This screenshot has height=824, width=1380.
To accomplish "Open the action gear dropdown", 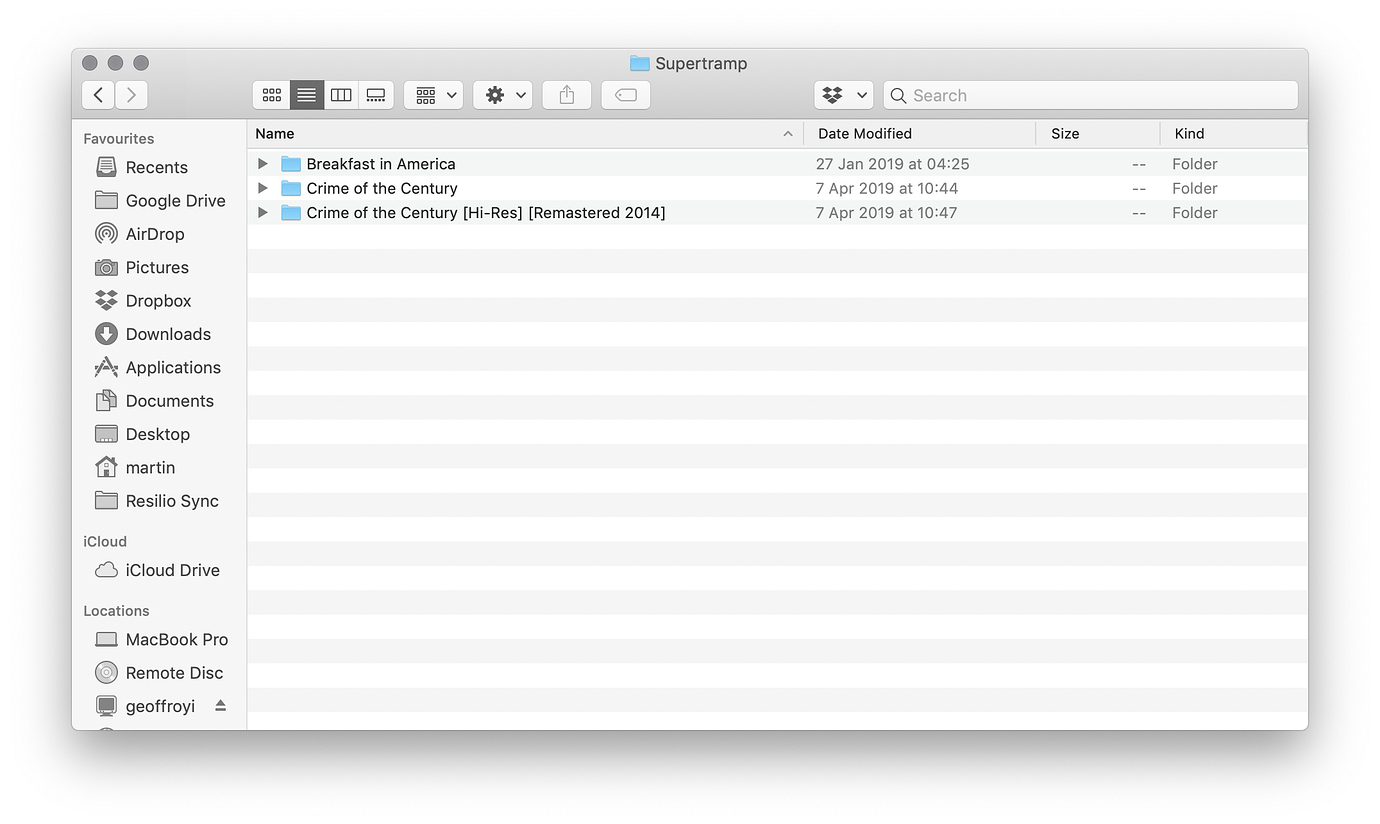I will click(x=502, y=94).
